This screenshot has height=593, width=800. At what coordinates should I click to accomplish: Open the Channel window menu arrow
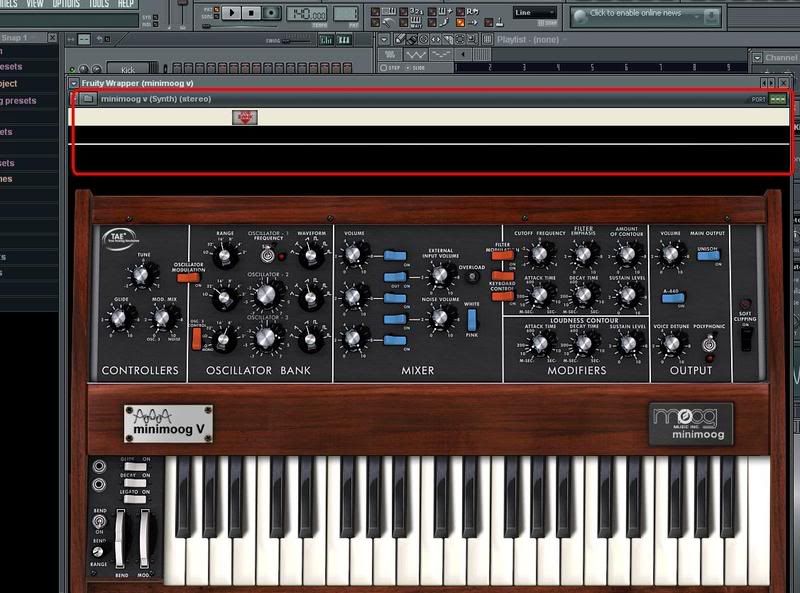[x=757, y=58]
